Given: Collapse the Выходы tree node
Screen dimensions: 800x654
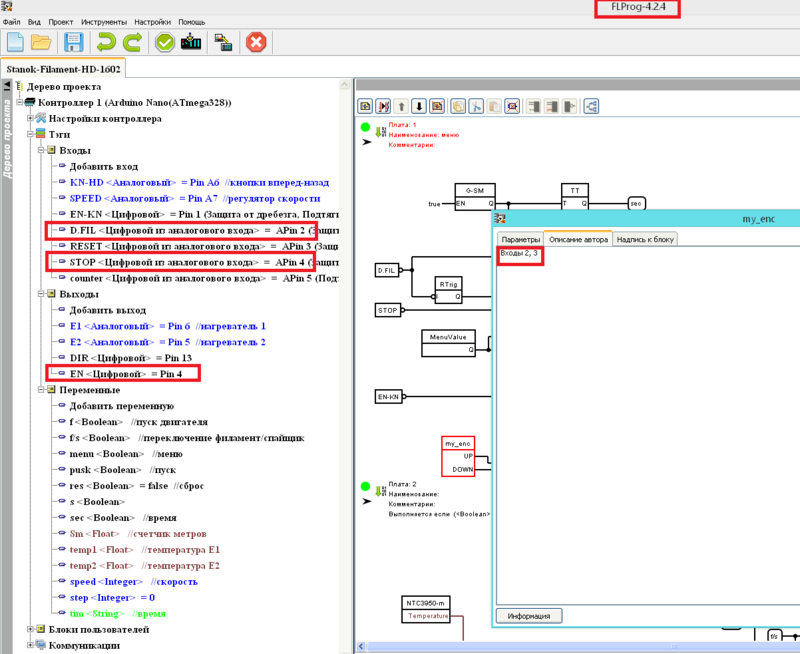Looking at the screenshot, I should [41, 295].
